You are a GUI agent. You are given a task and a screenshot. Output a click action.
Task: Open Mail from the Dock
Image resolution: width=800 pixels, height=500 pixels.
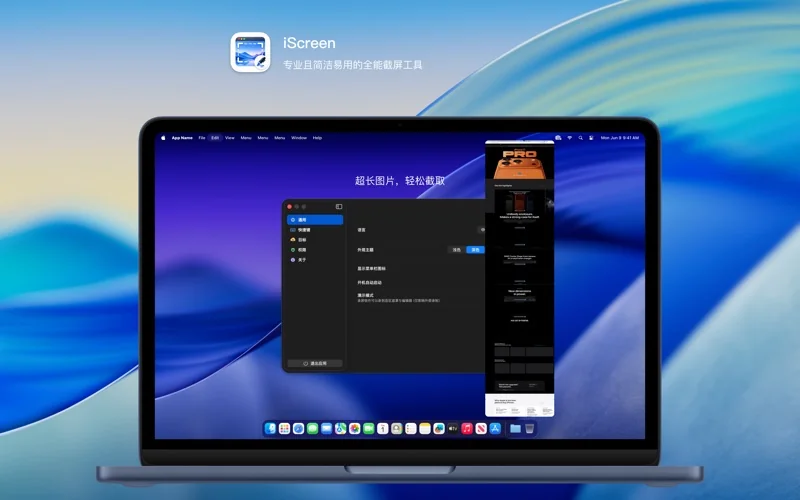327,429
